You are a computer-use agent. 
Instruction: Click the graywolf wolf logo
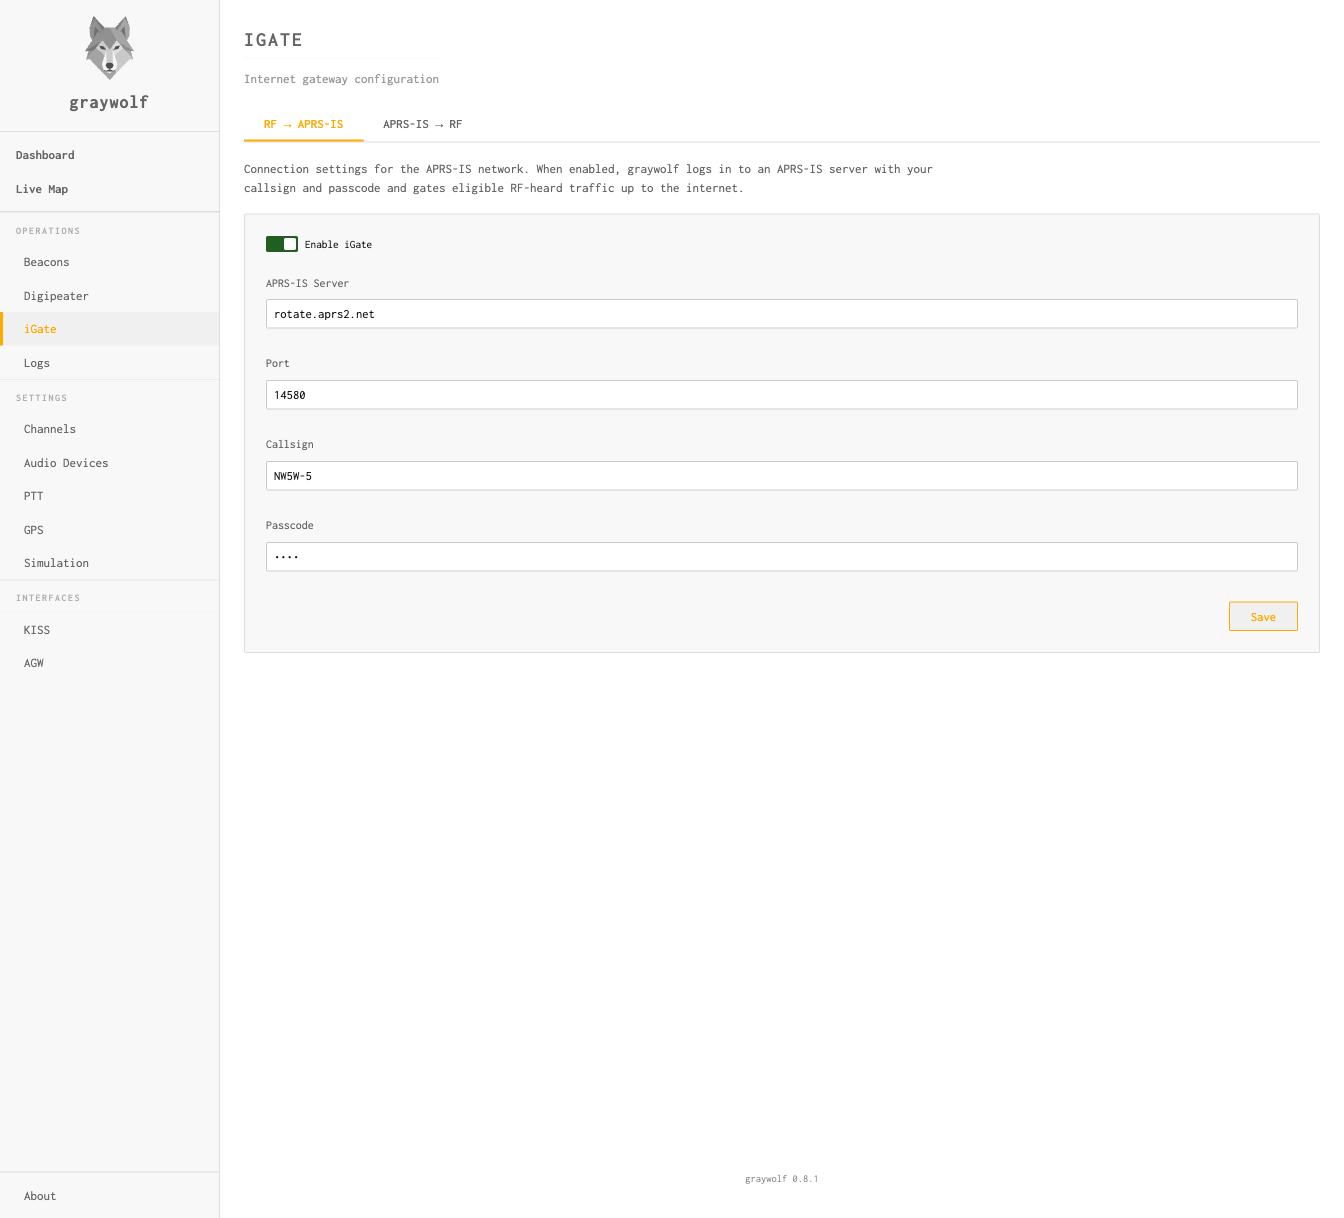(x=109, y=48)
